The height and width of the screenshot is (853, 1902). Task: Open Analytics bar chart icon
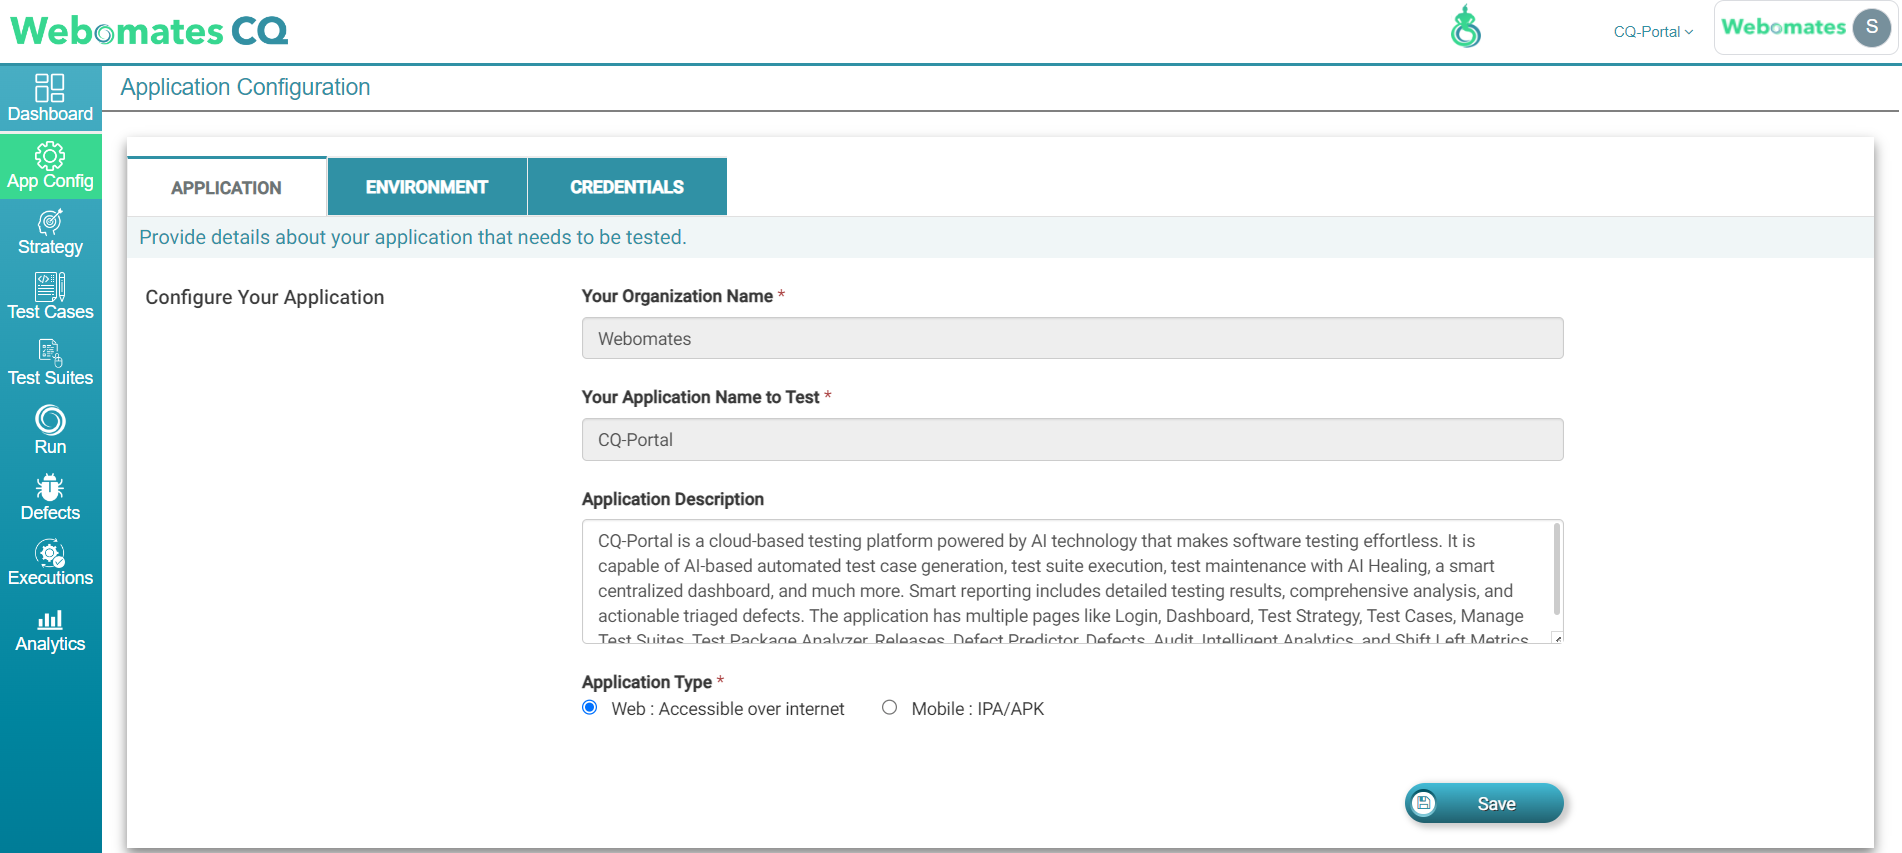50,620
